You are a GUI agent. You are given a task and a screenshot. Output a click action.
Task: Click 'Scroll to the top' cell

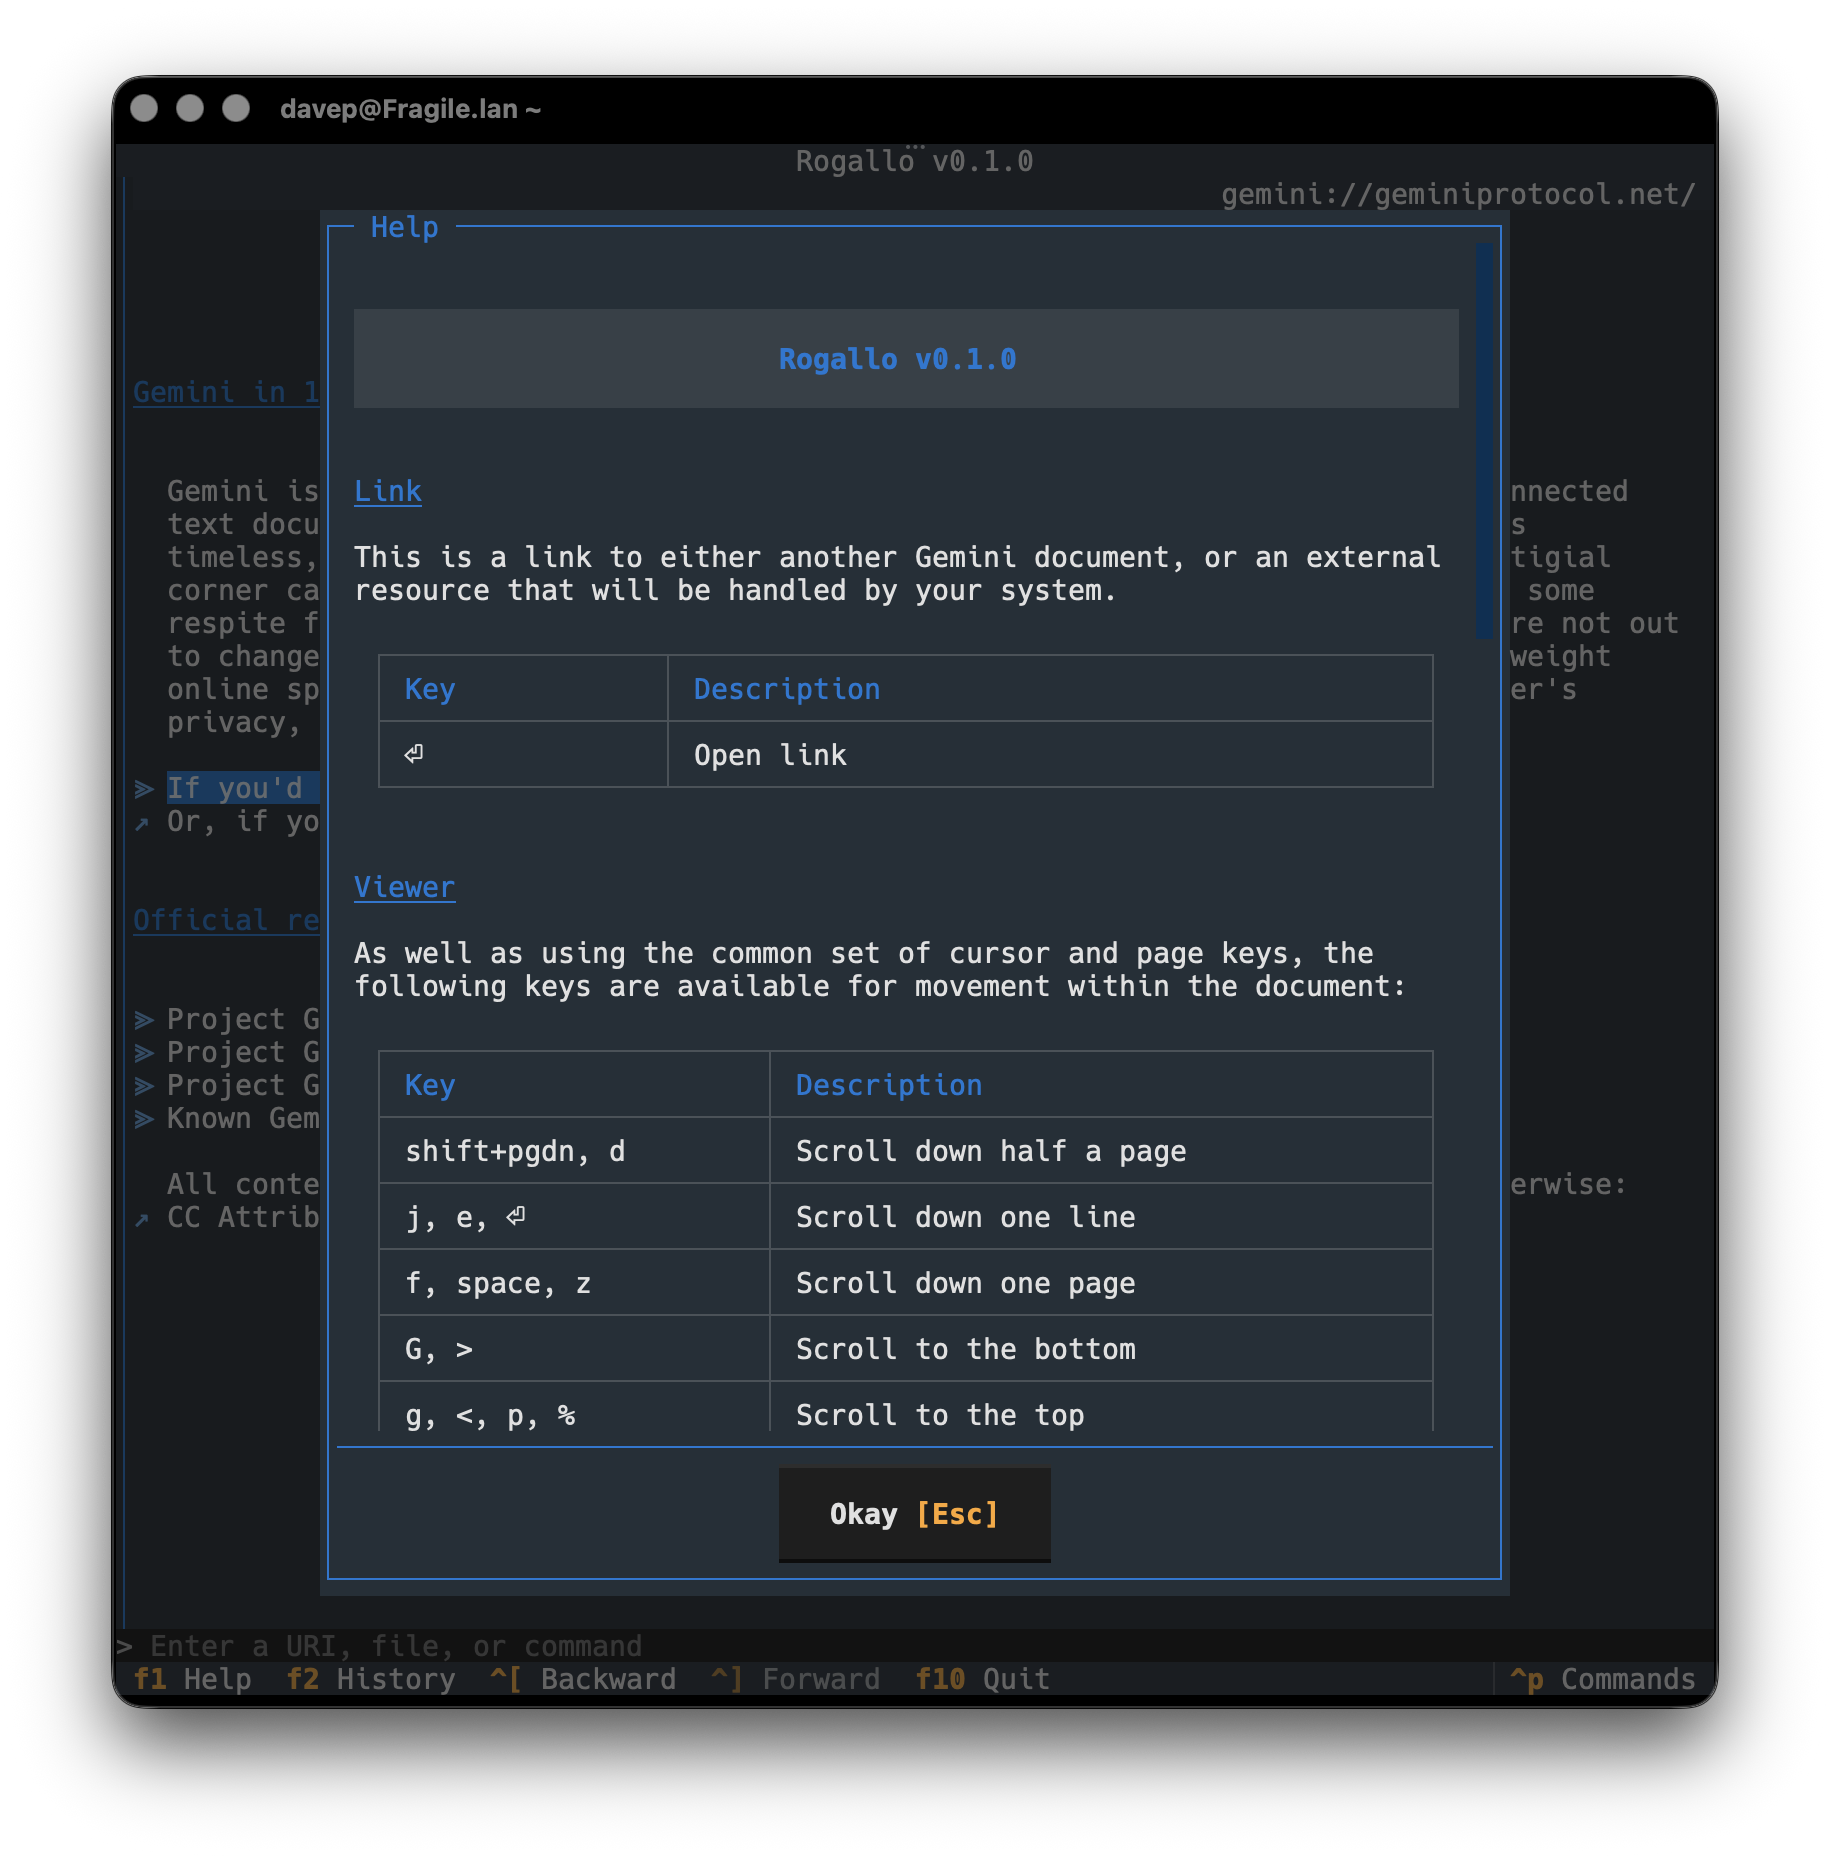[x=1101, y=1408]
